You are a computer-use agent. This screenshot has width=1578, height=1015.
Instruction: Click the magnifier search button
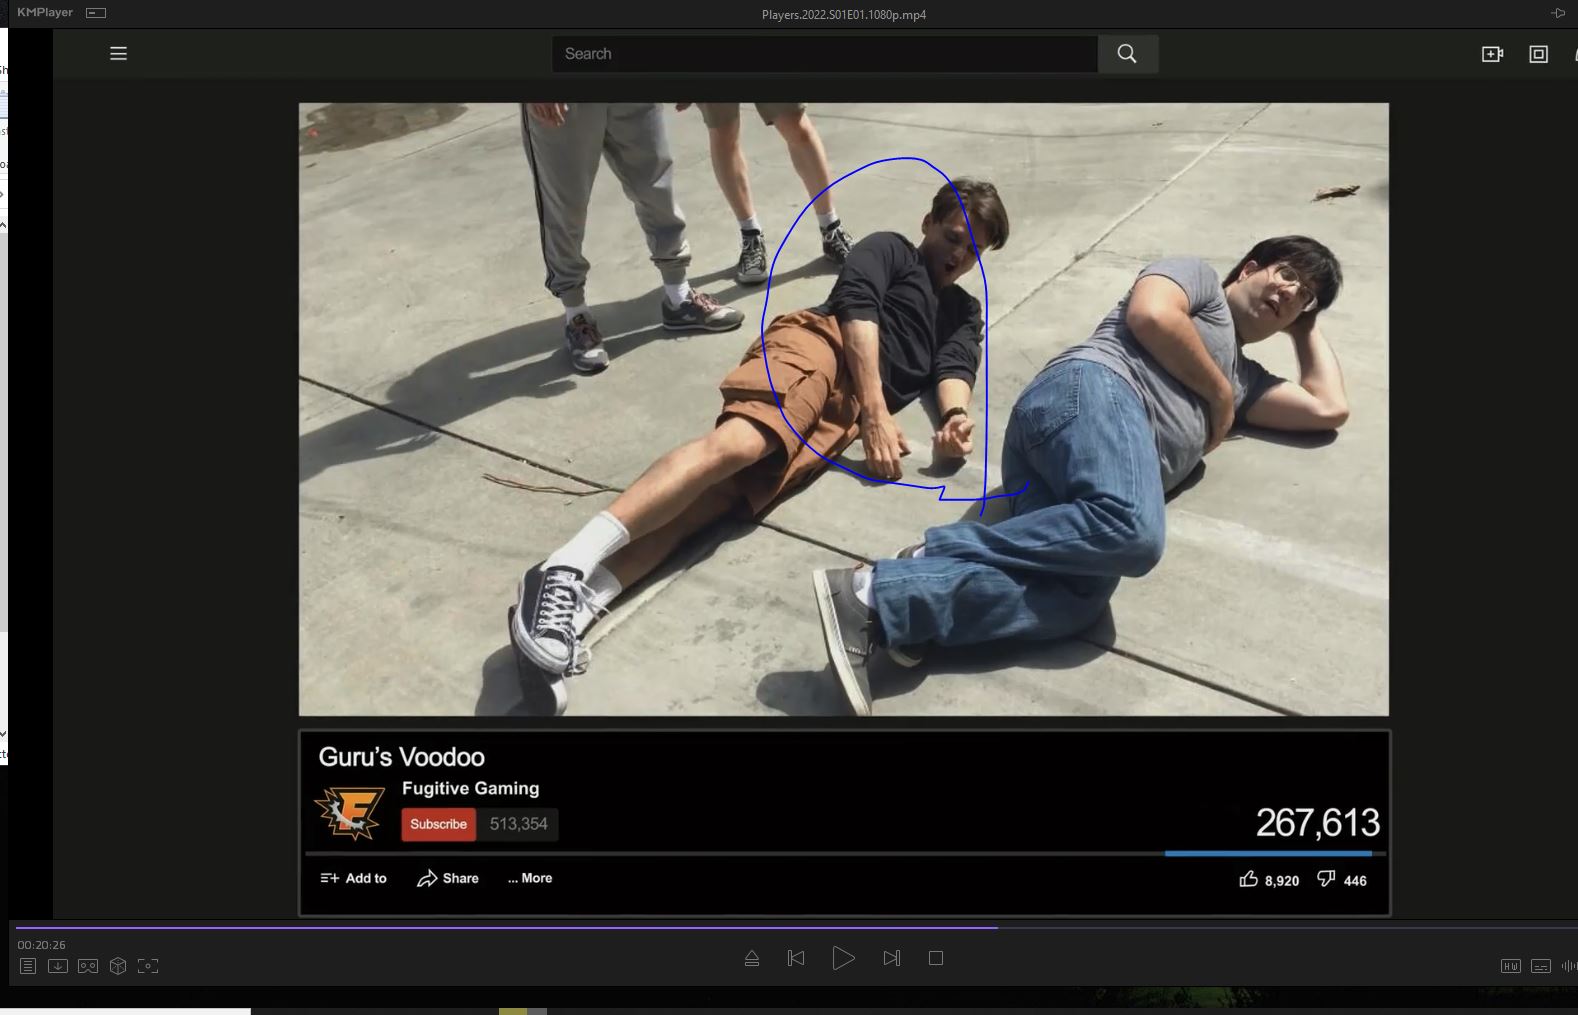[x=1127, y=54]
